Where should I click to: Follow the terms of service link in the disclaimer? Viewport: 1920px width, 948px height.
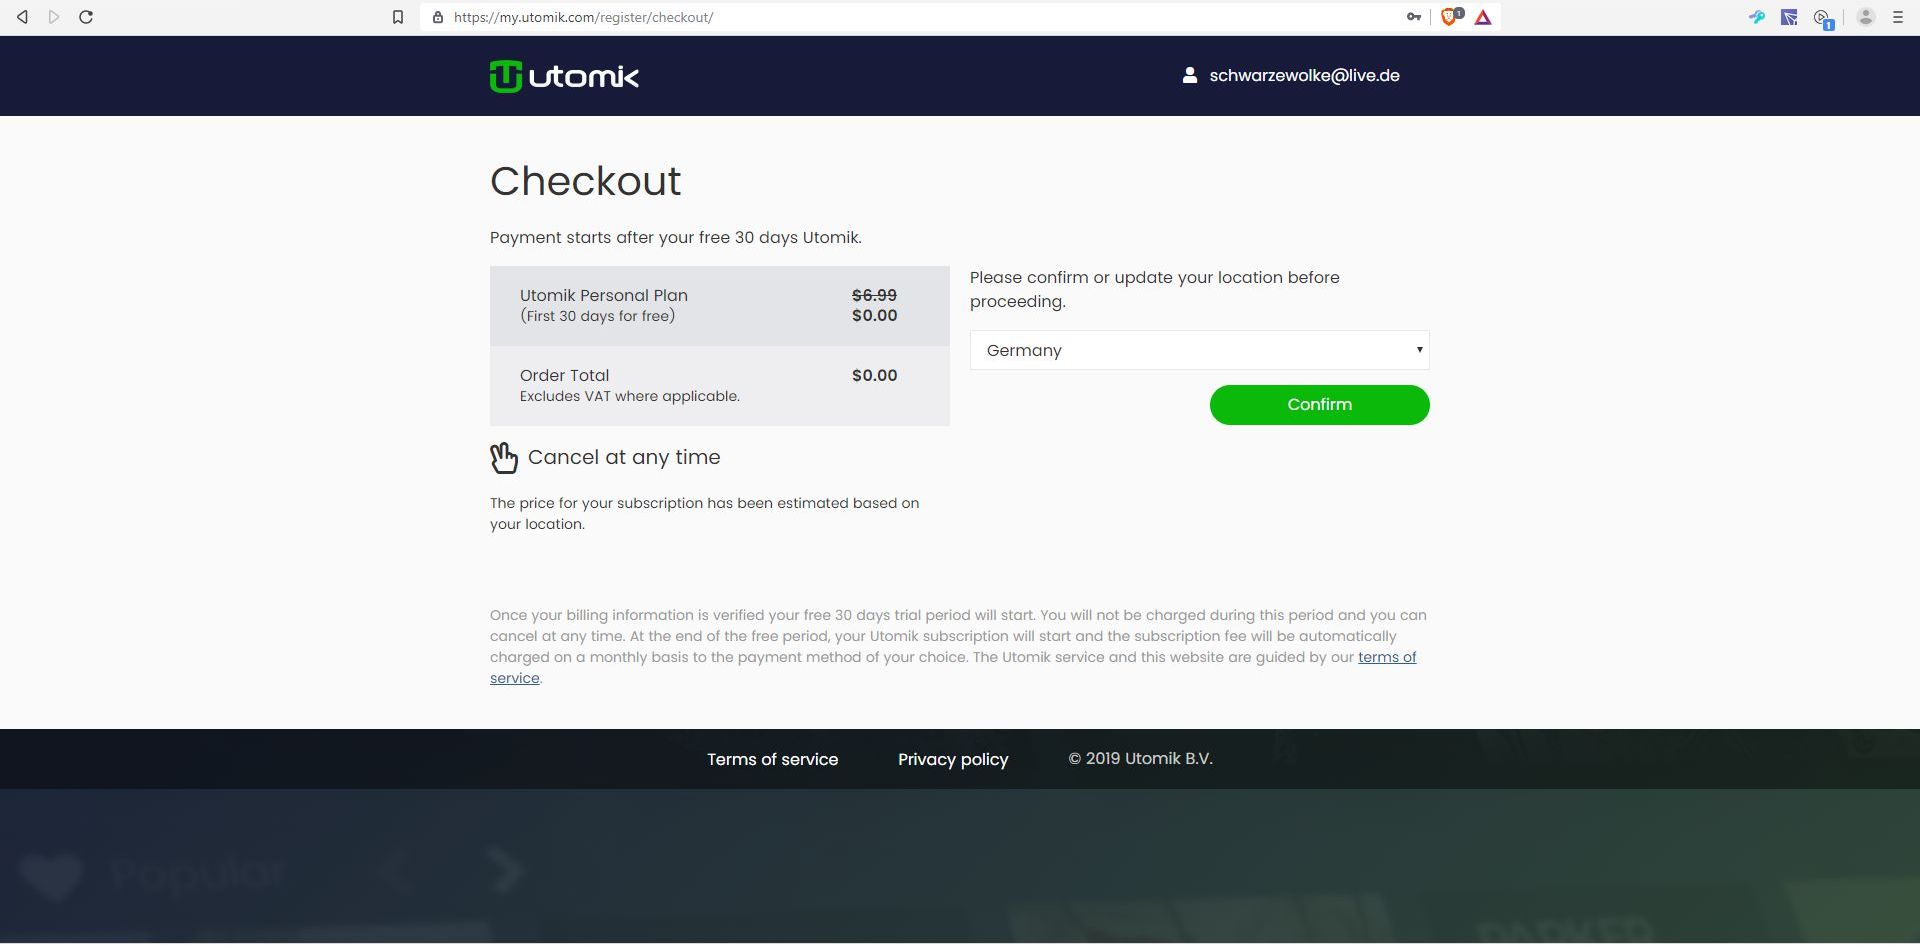point(1387,657)
